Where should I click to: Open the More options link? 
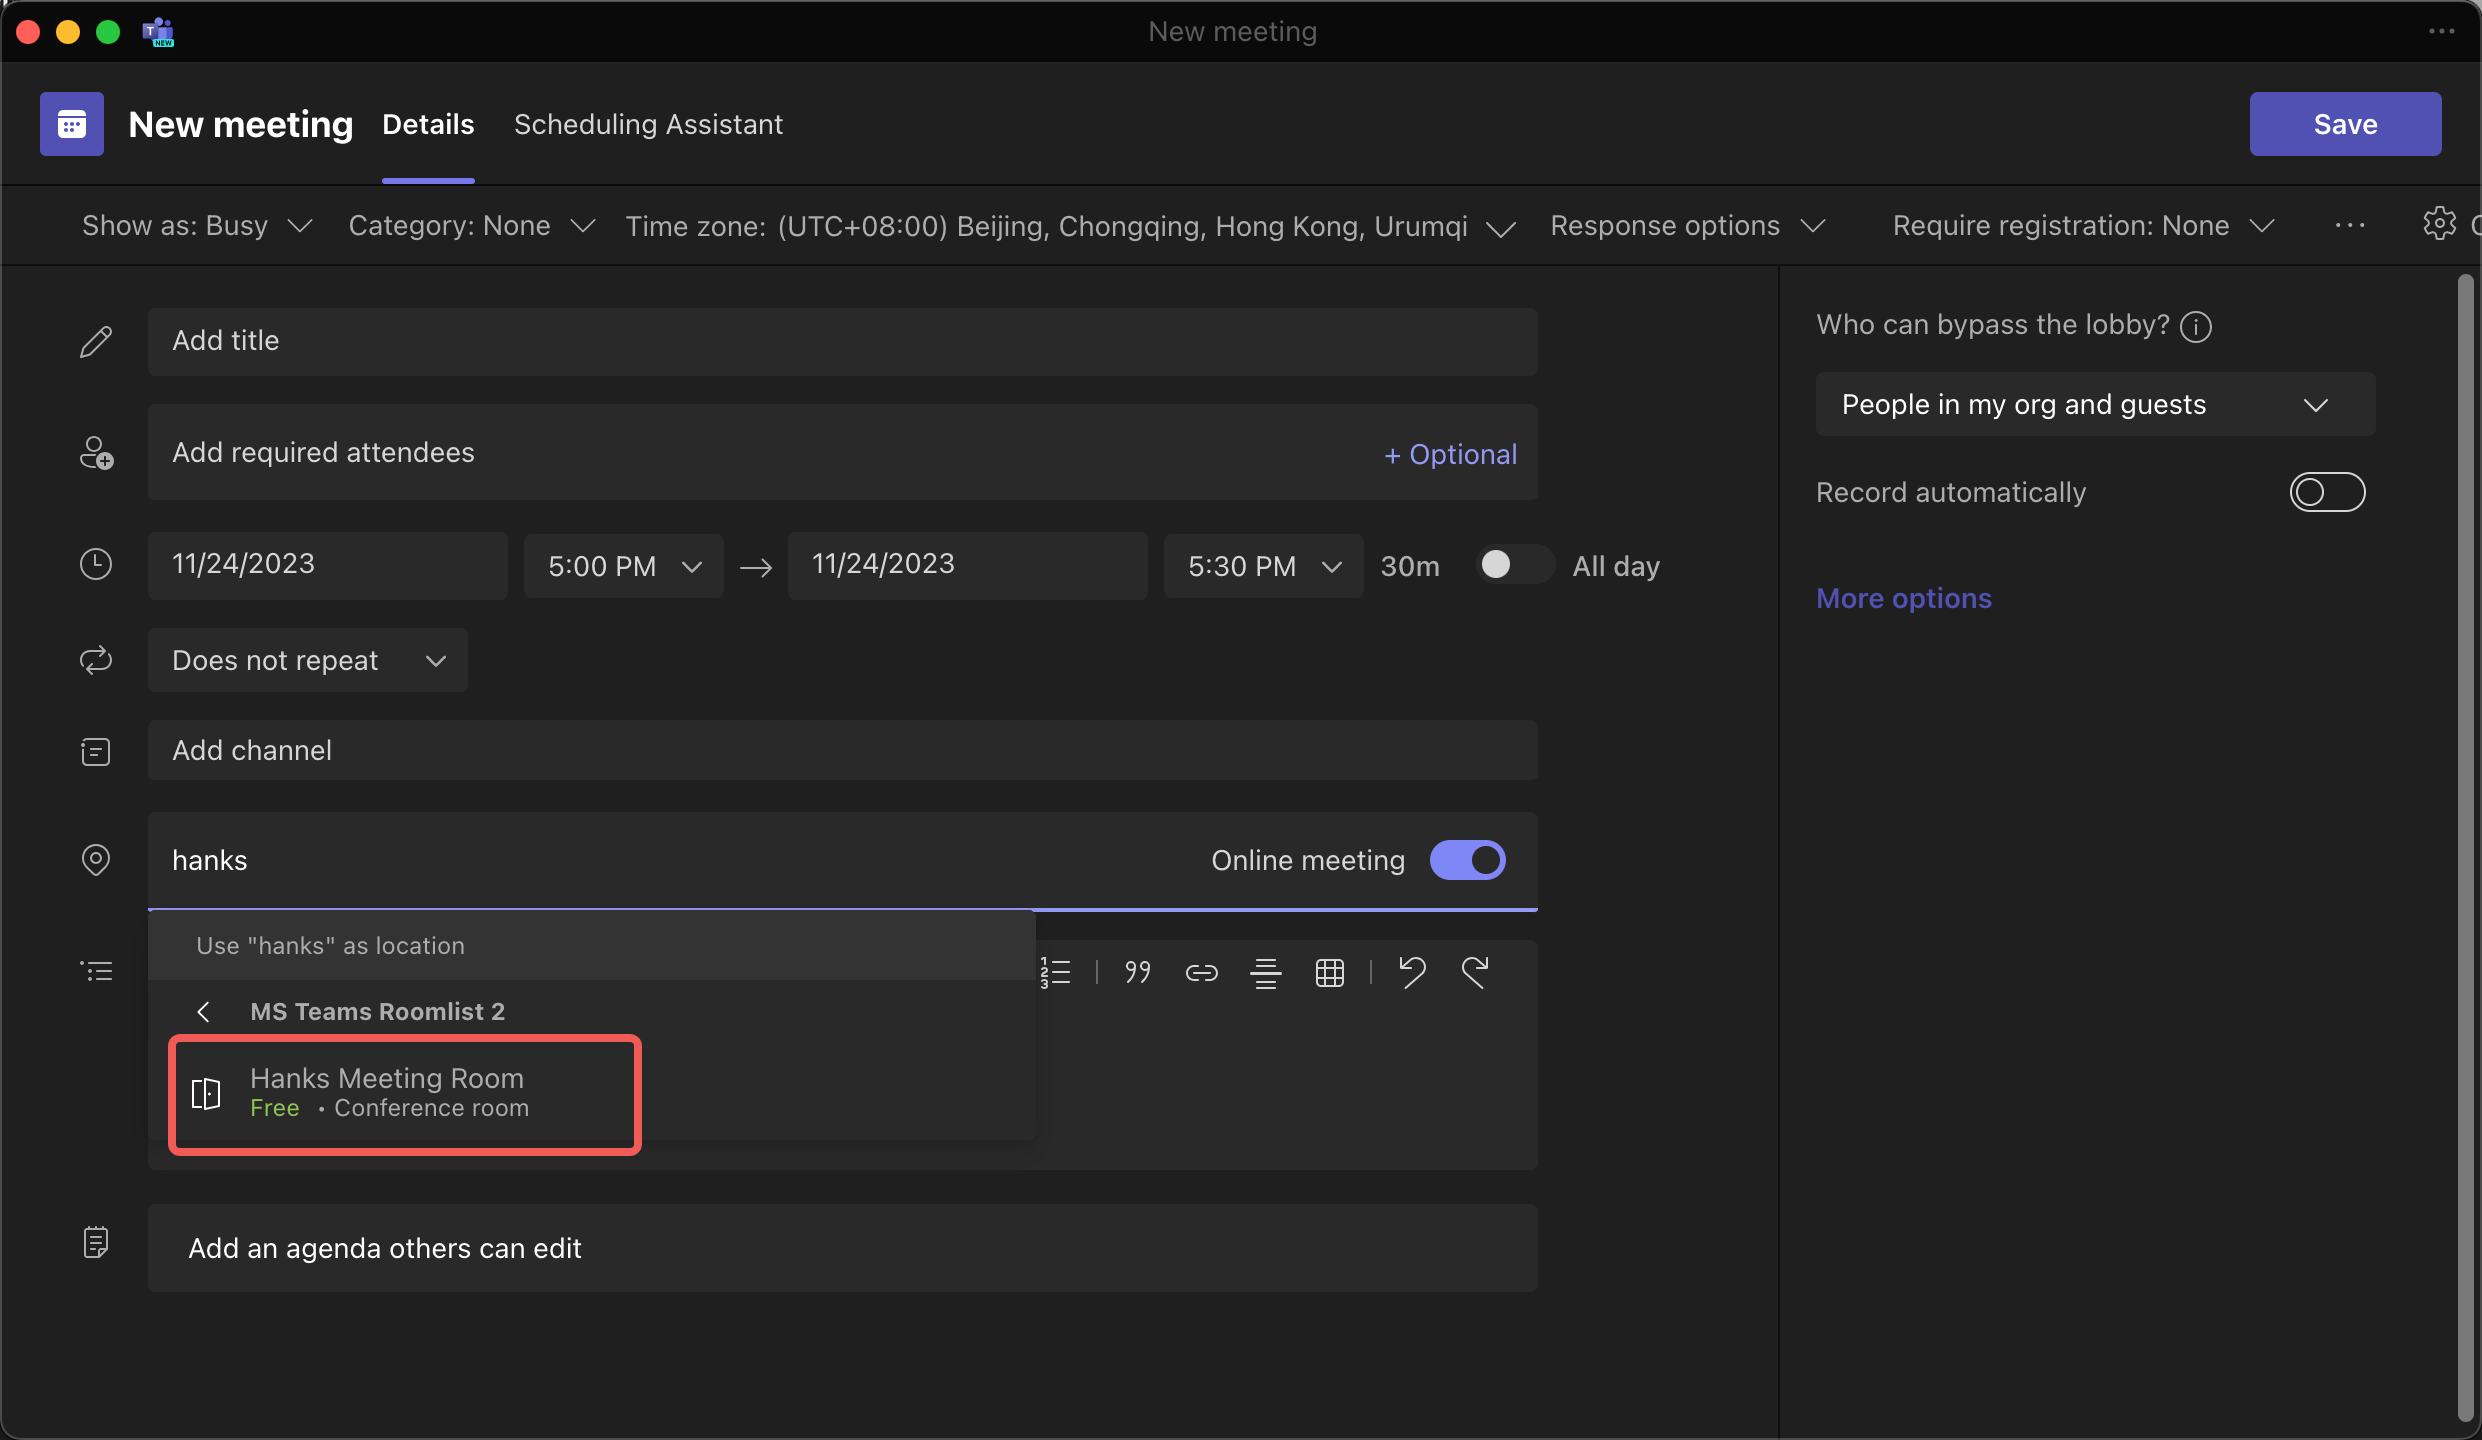coord(1904,598)
